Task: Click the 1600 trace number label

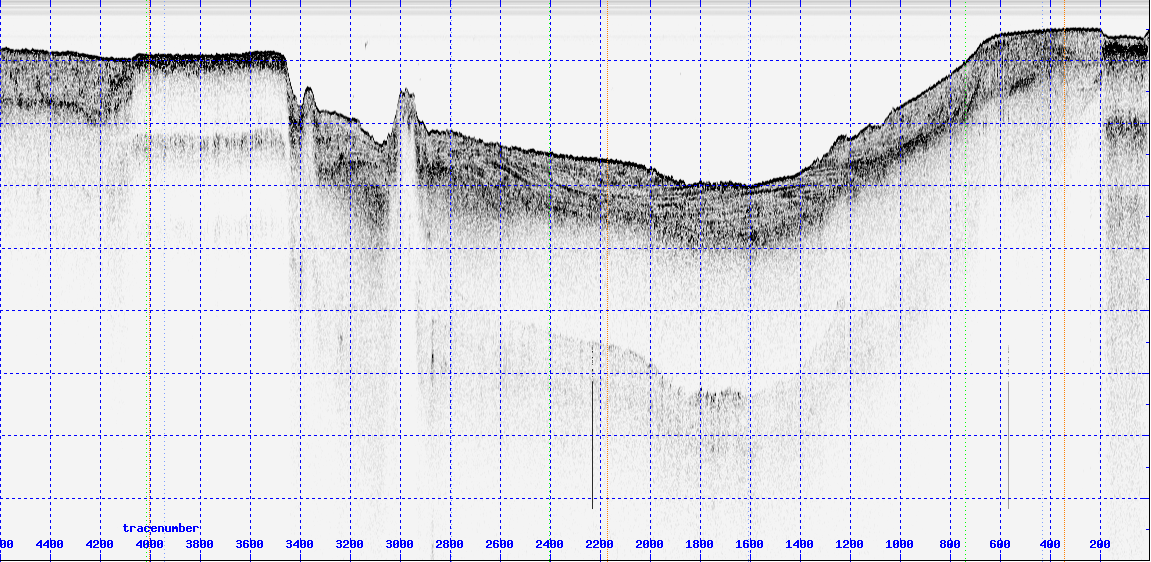Action: click(749, 544)
